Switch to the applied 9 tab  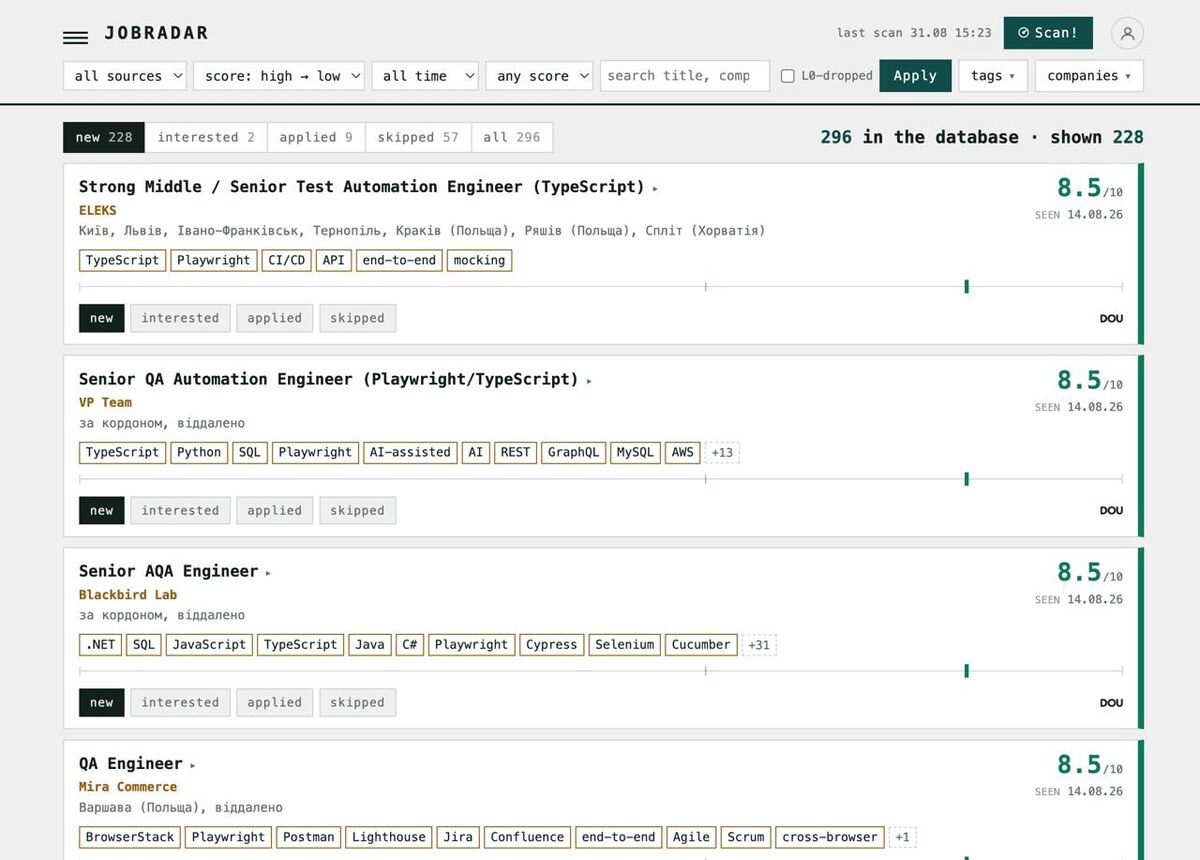(x=316, y=138)
